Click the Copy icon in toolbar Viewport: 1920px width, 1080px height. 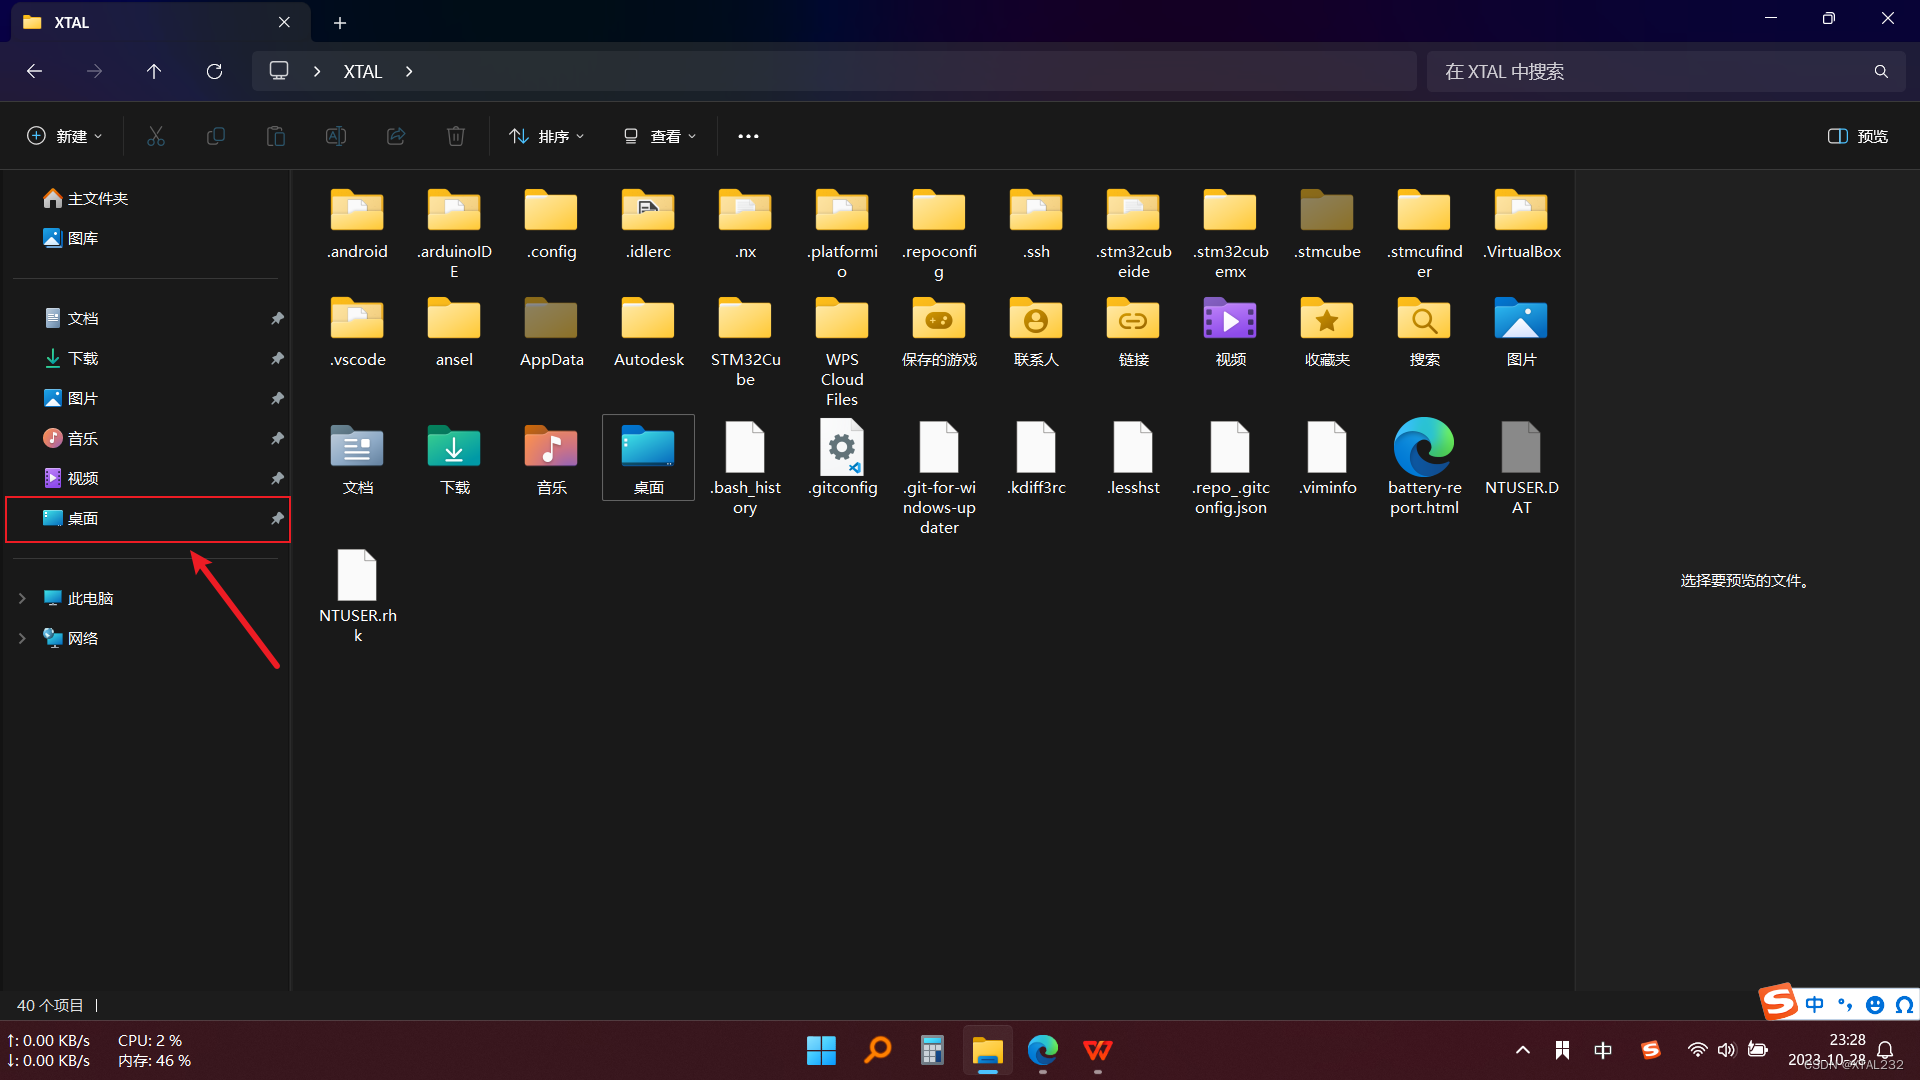click(x=216, y=136)
